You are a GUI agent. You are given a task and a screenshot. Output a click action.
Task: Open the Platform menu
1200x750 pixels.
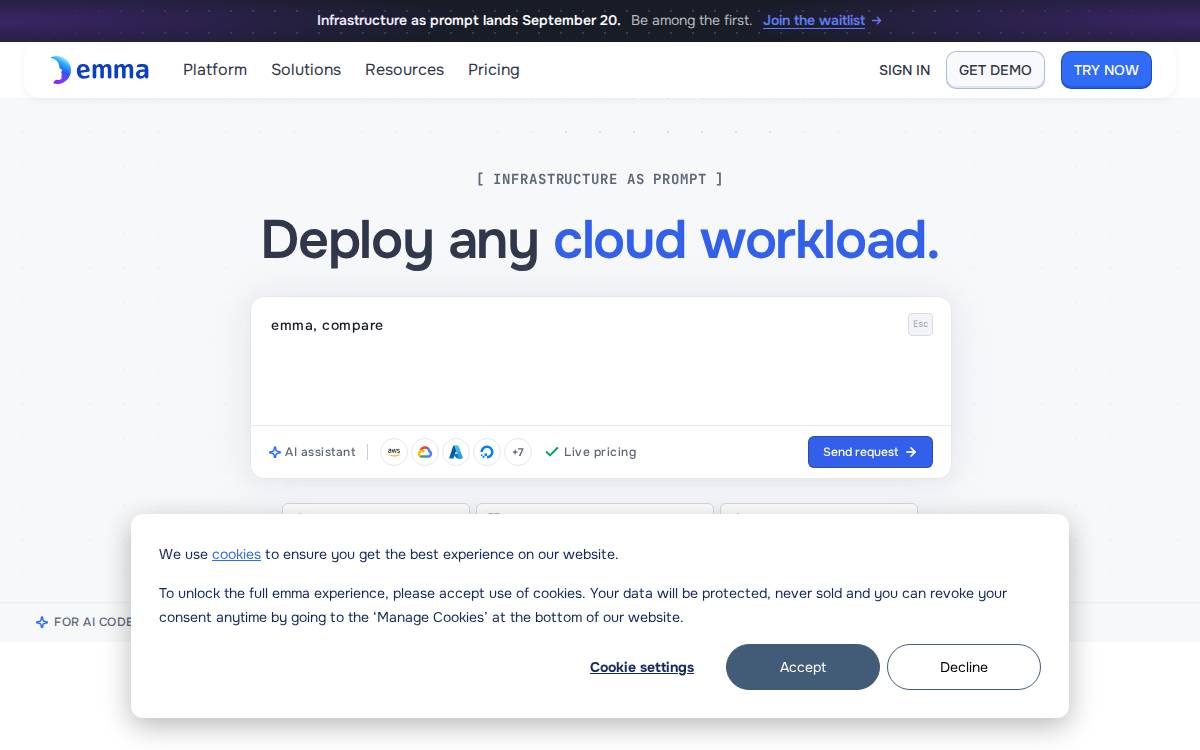point(215,70)
